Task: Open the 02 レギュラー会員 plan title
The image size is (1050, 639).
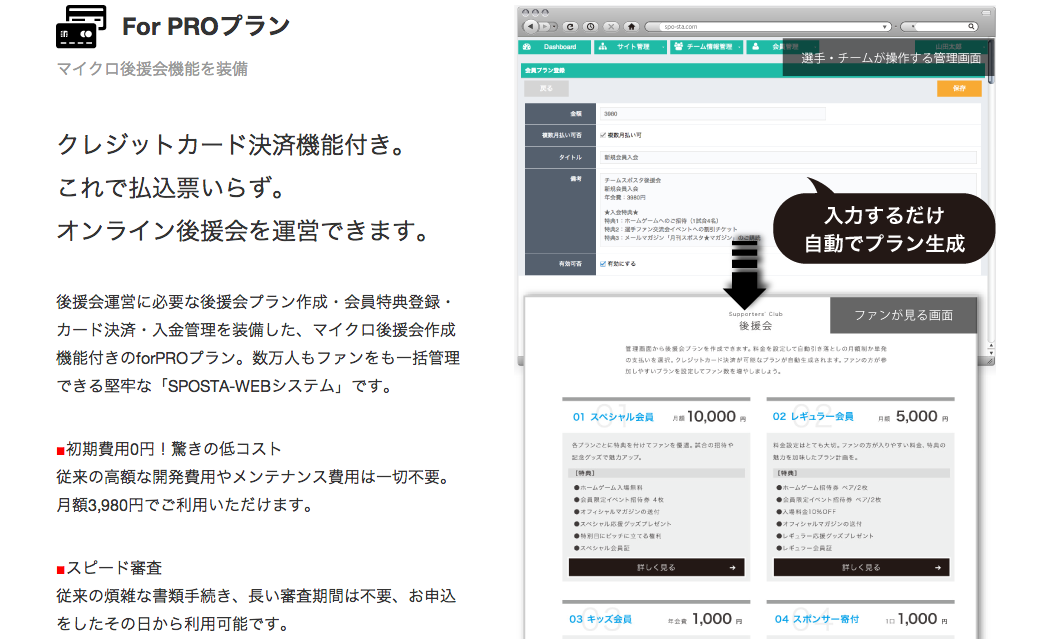Action: (x=813, y=417)
